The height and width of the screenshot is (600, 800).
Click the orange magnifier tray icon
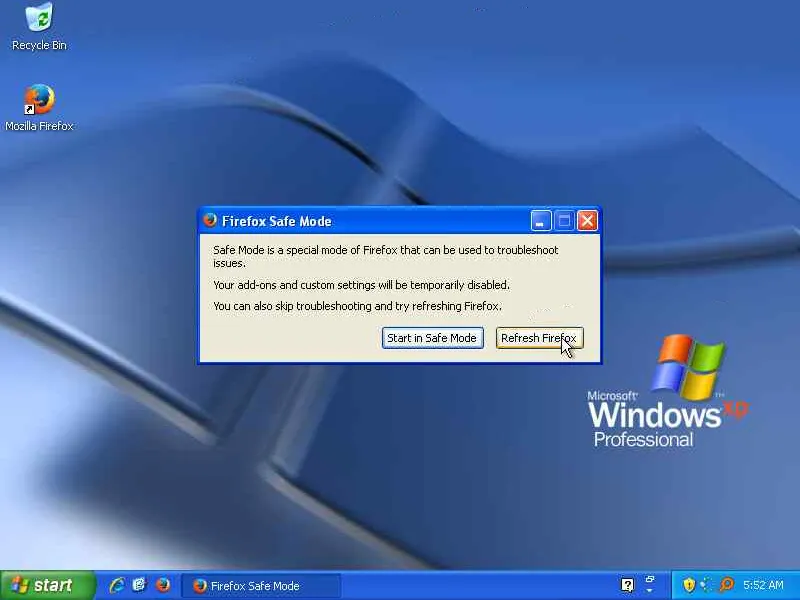pyautogui.click(x=726, y=585)
